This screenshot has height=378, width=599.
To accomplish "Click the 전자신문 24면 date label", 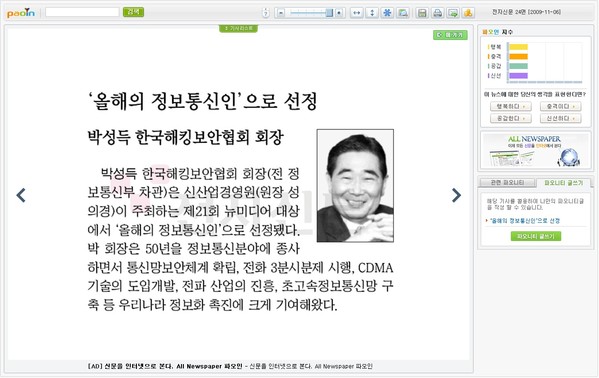I will tap(526, 12).
